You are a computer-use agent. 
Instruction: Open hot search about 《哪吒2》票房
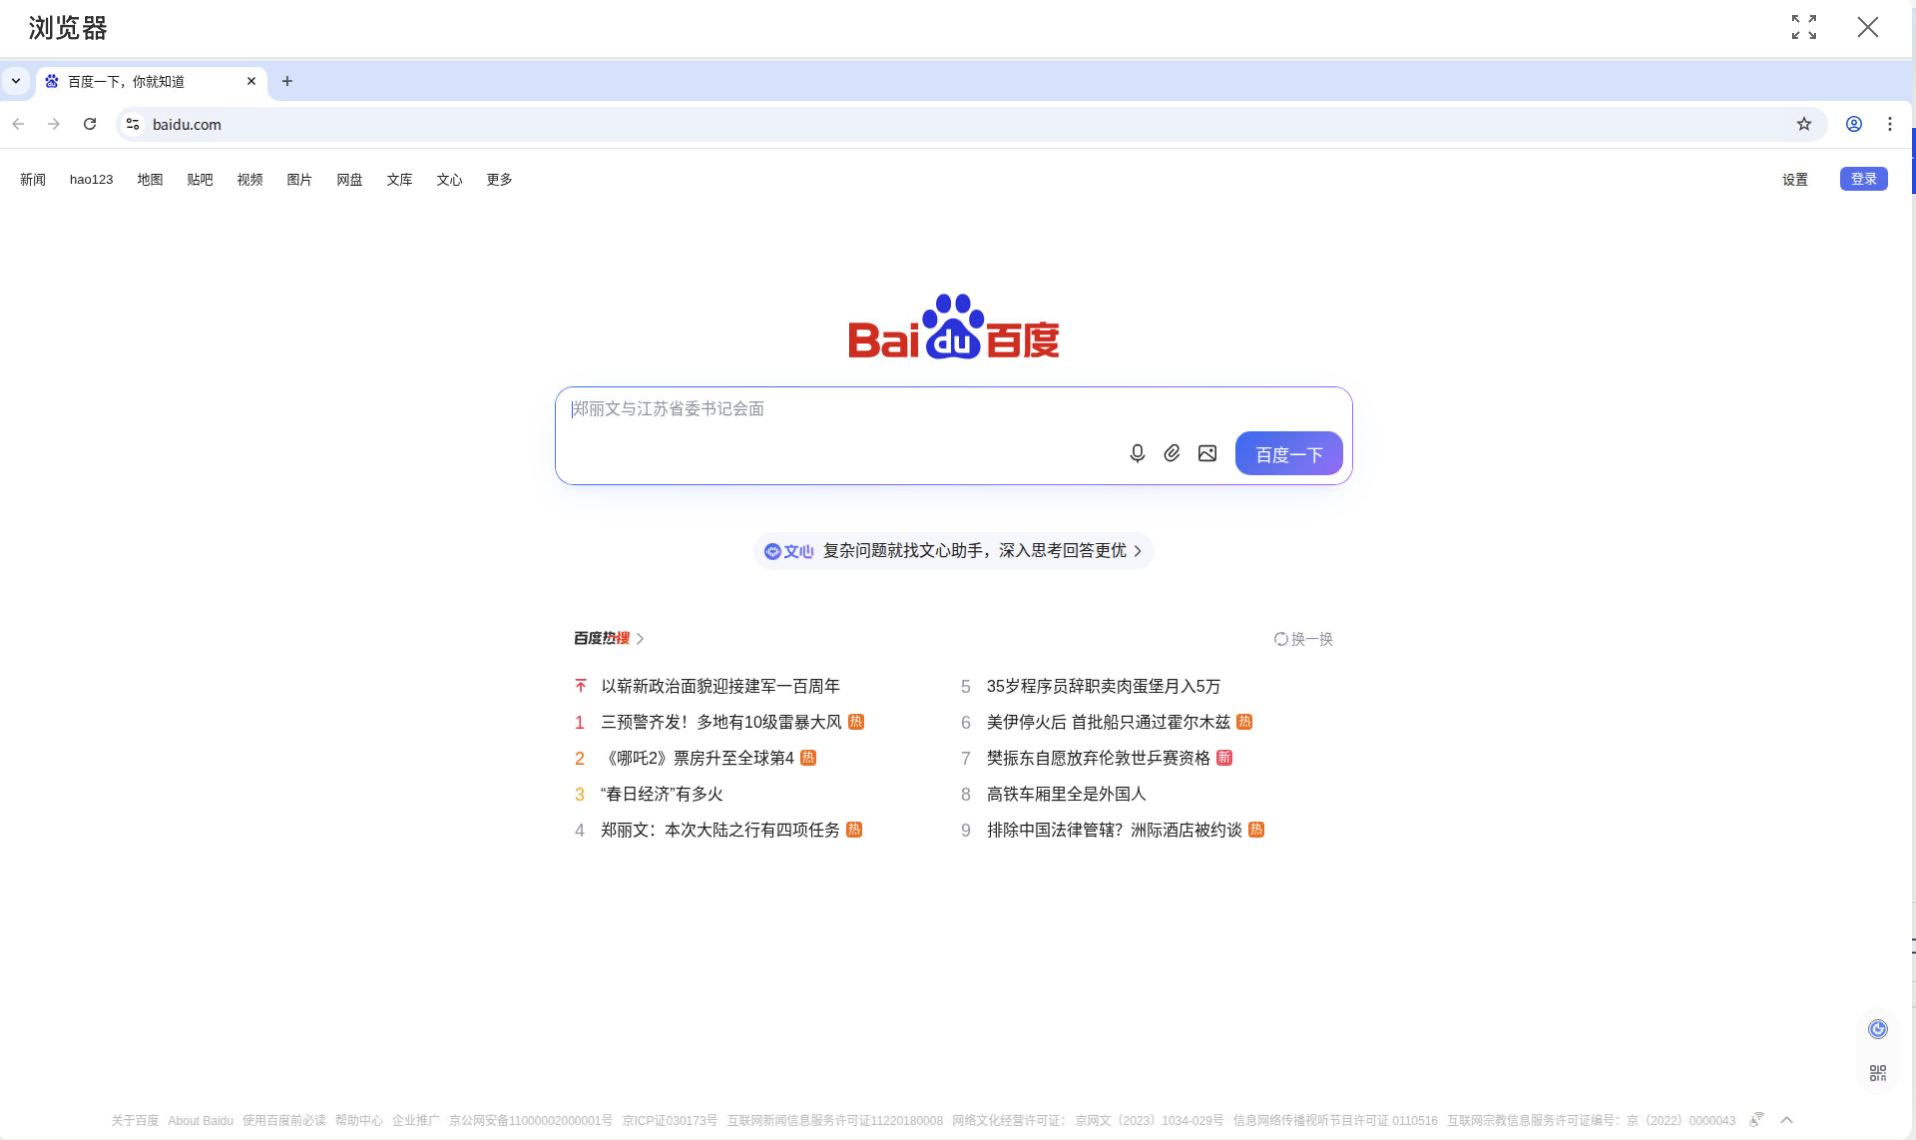tap(700, 758)
